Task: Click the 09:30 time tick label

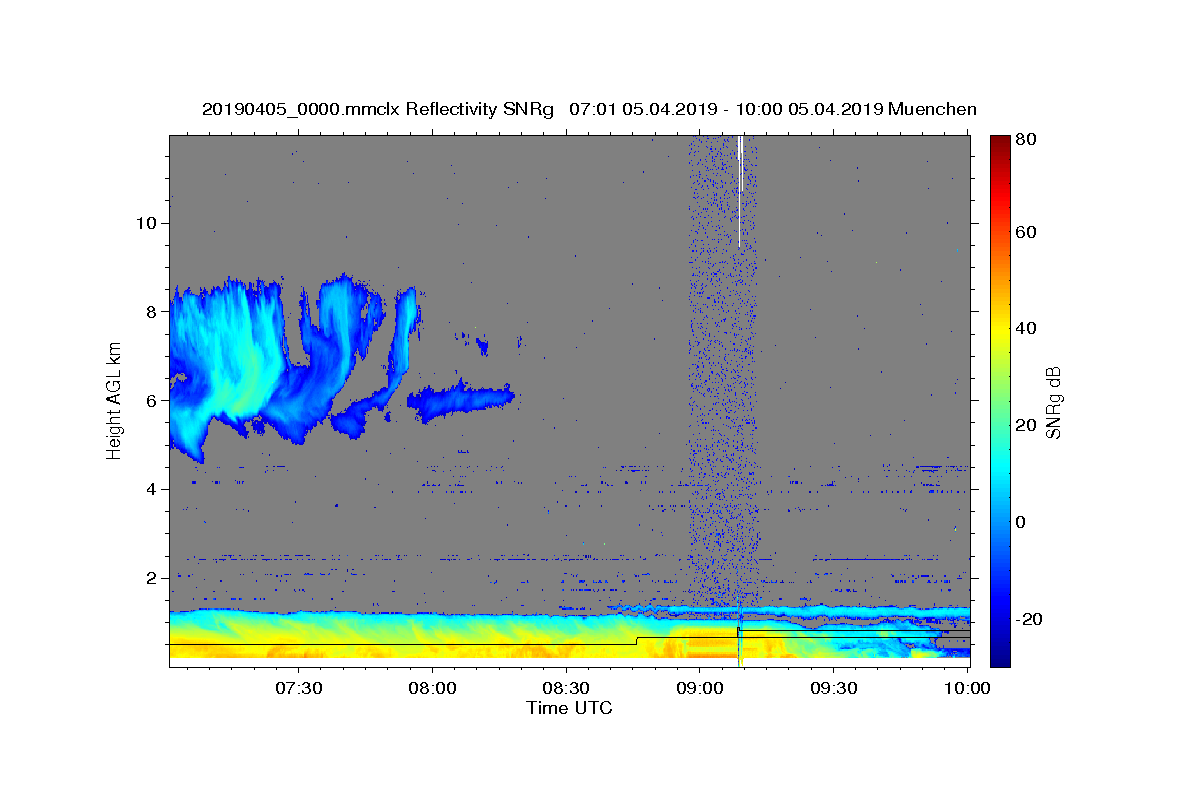Action: 834,689
